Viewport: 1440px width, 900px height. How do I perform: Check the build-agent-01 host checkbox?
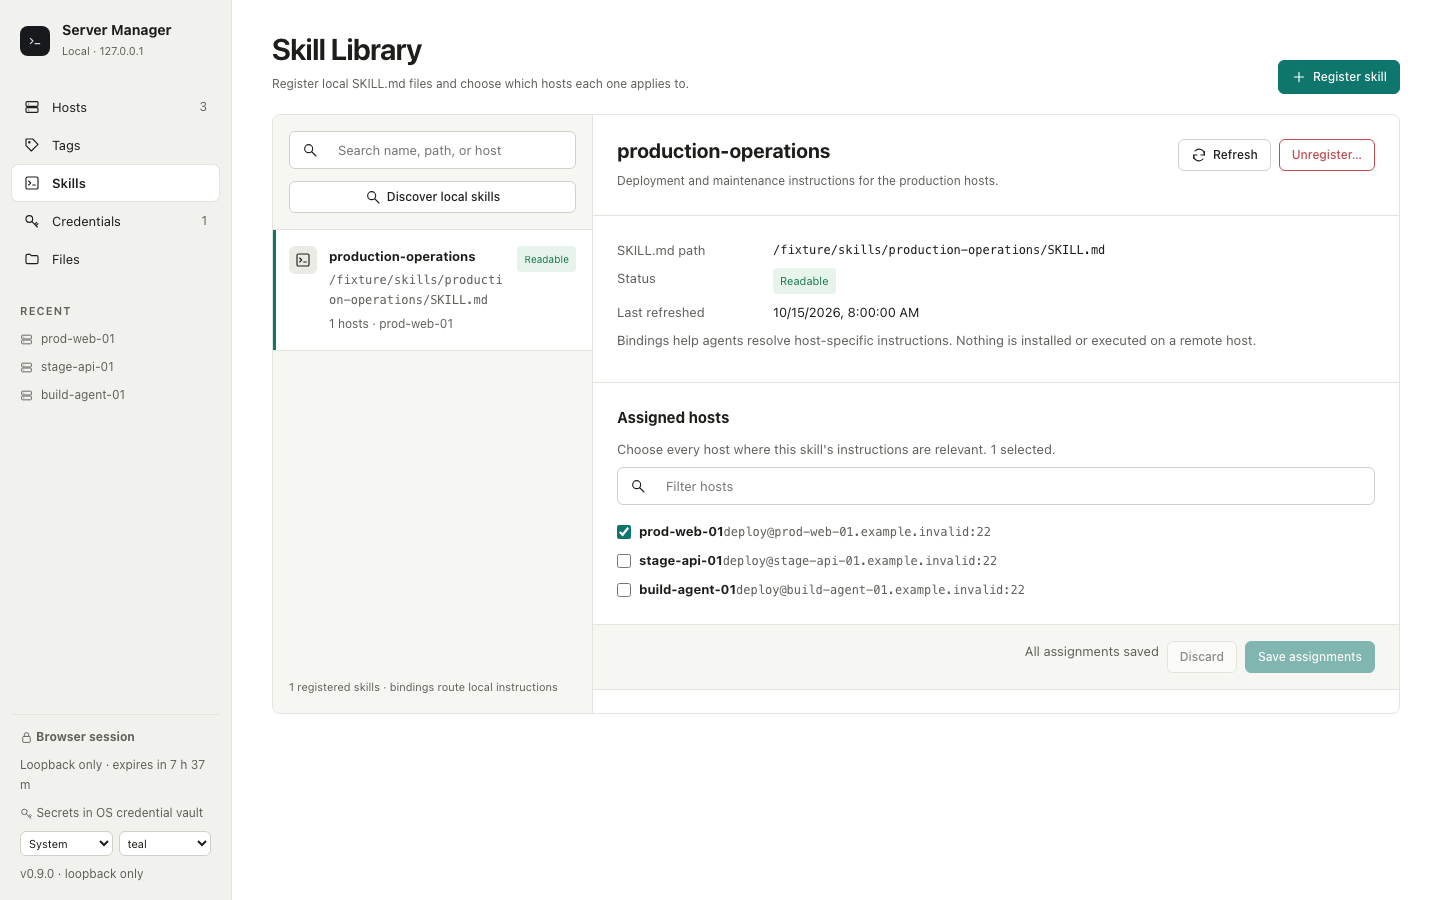[x=624, y=590]
